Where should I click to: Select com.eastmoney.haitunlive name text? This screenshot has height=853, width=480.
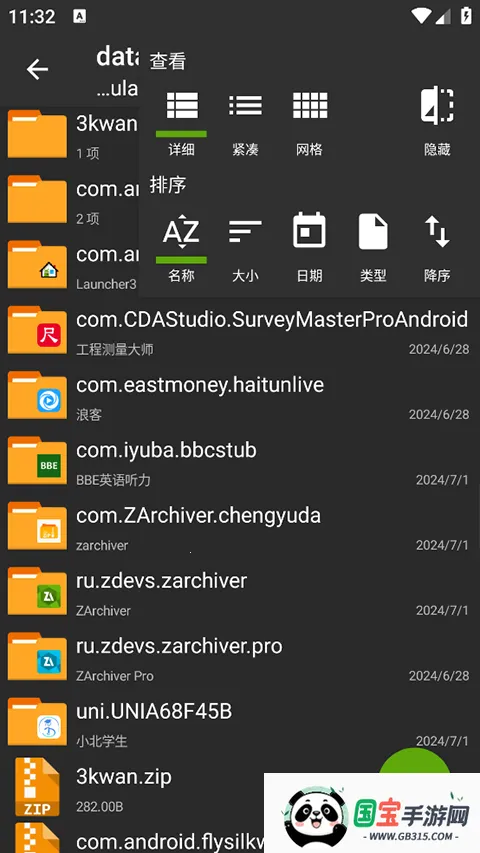200,385
